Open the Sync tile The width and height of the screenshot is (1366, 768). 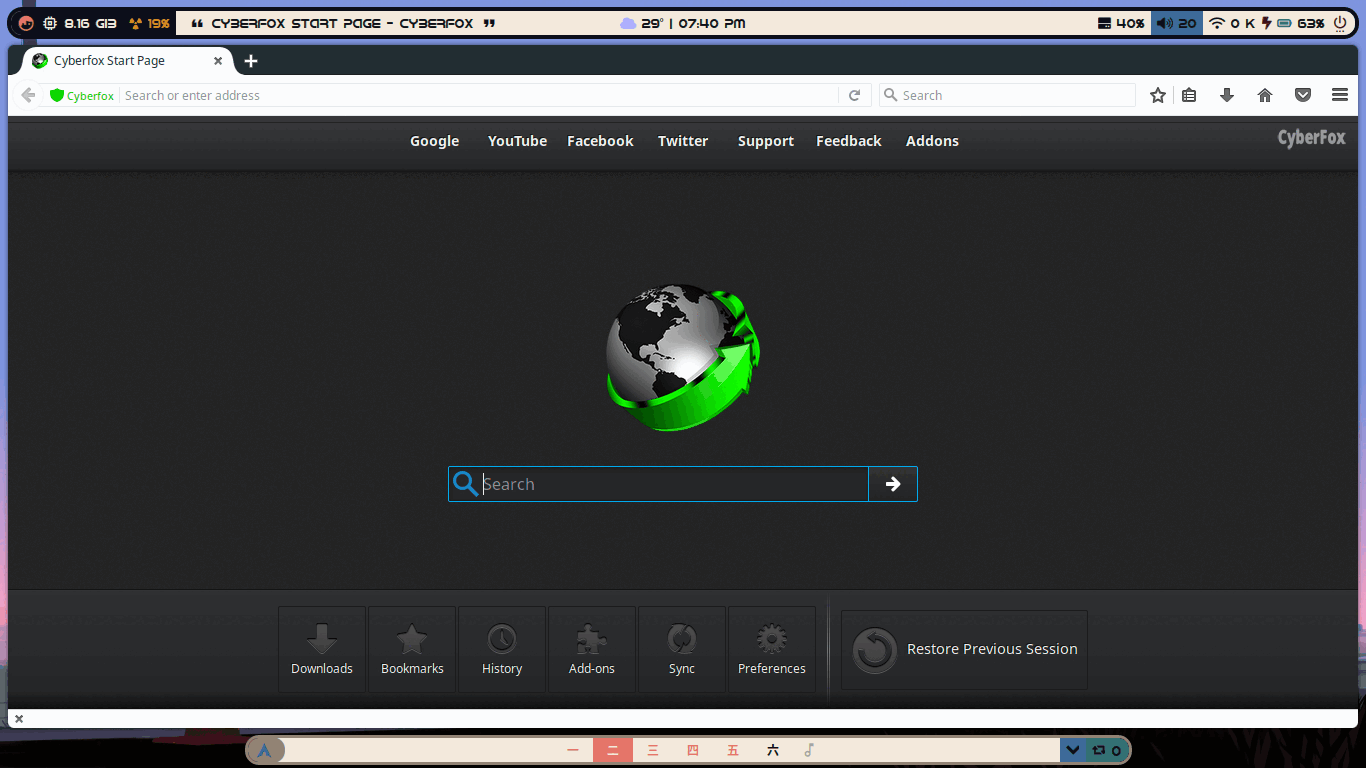682,650
